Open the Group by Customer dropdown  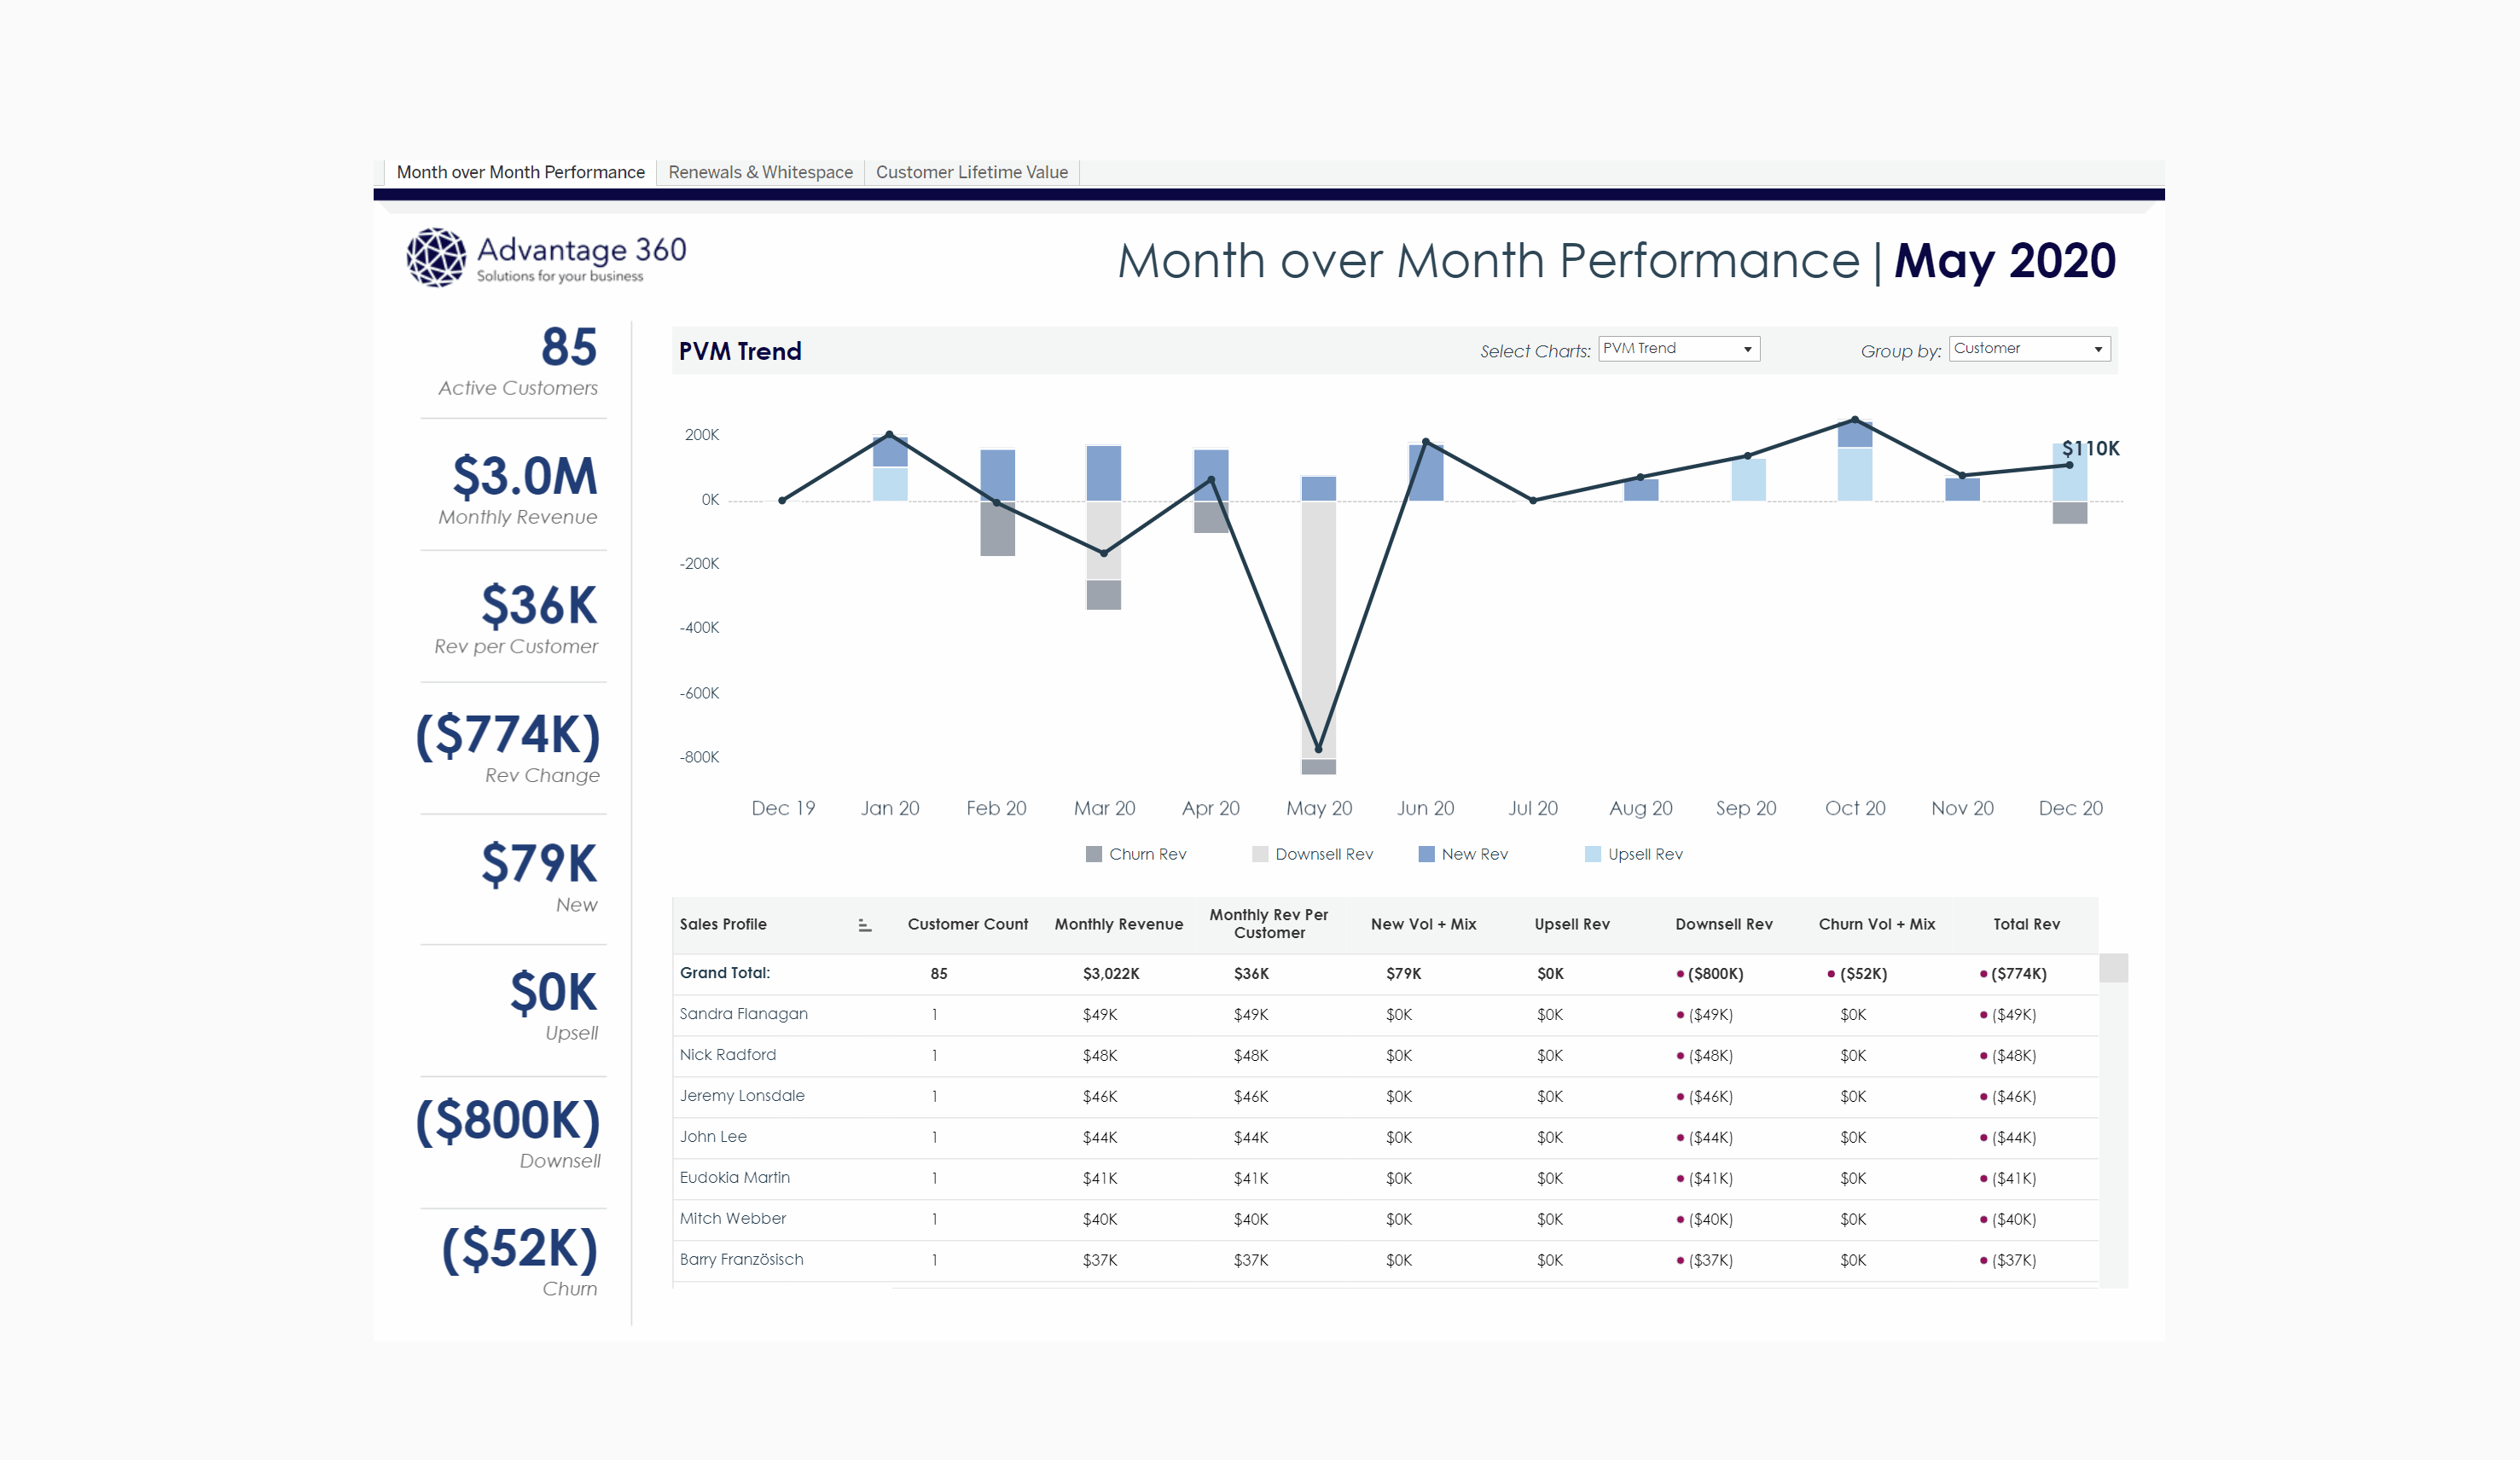click(x=2029, y=348)
